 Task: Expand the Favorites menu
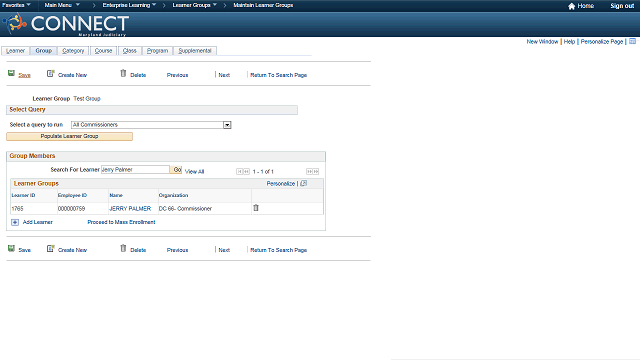click(x=16, y=5)
